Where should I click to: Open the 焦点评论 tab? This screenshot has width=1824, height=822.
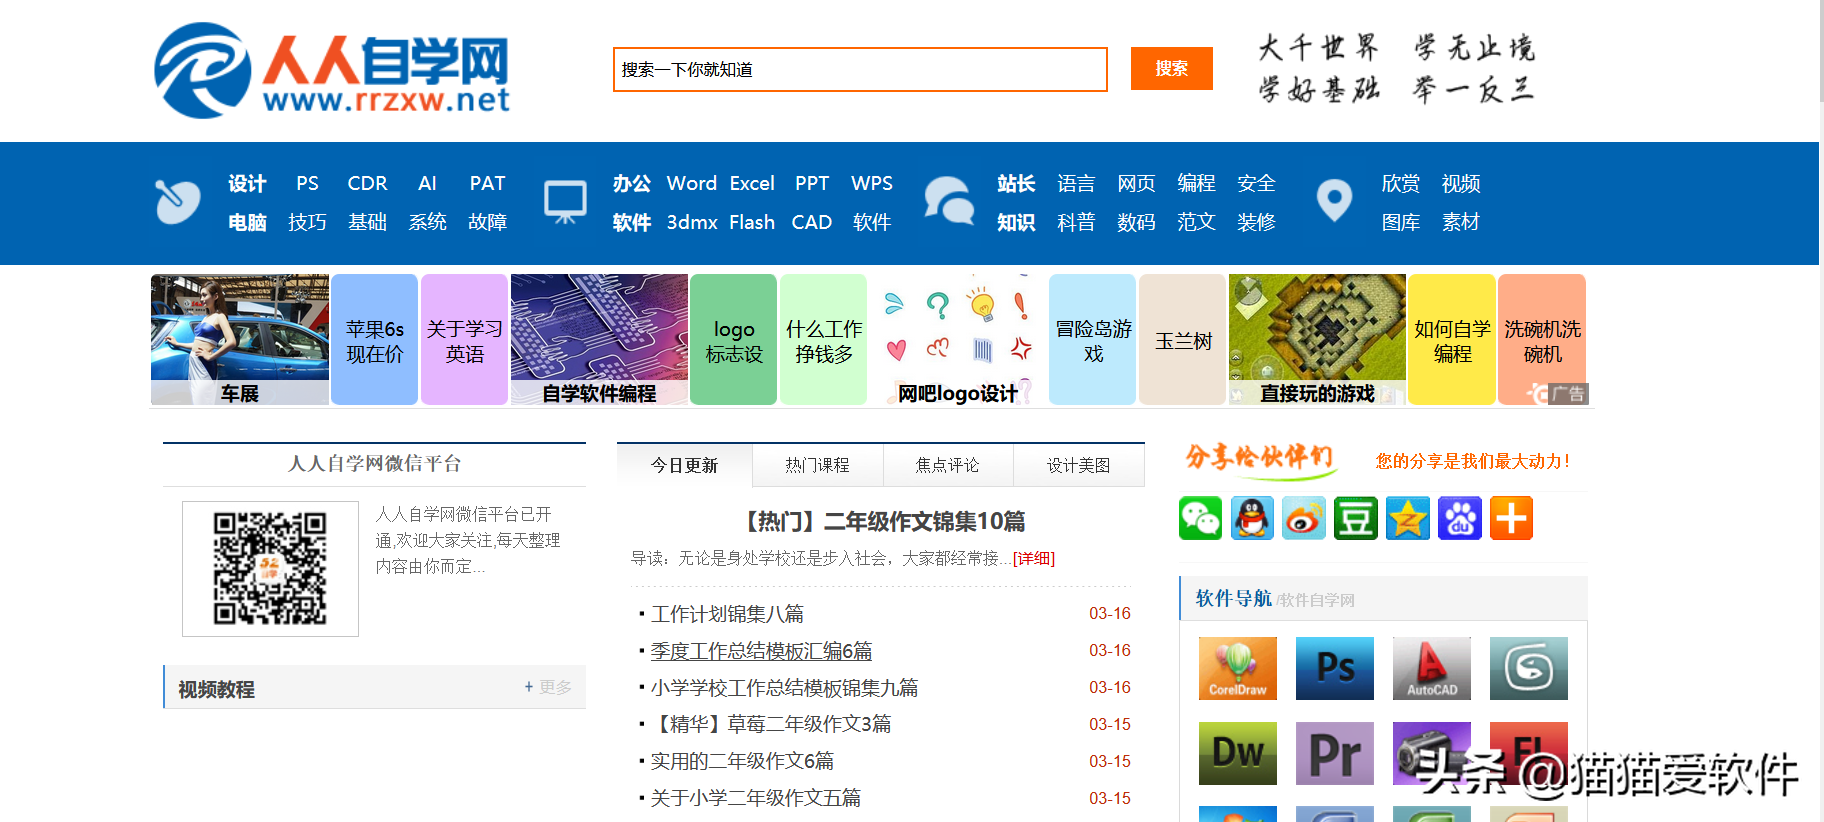click(948, 465)
